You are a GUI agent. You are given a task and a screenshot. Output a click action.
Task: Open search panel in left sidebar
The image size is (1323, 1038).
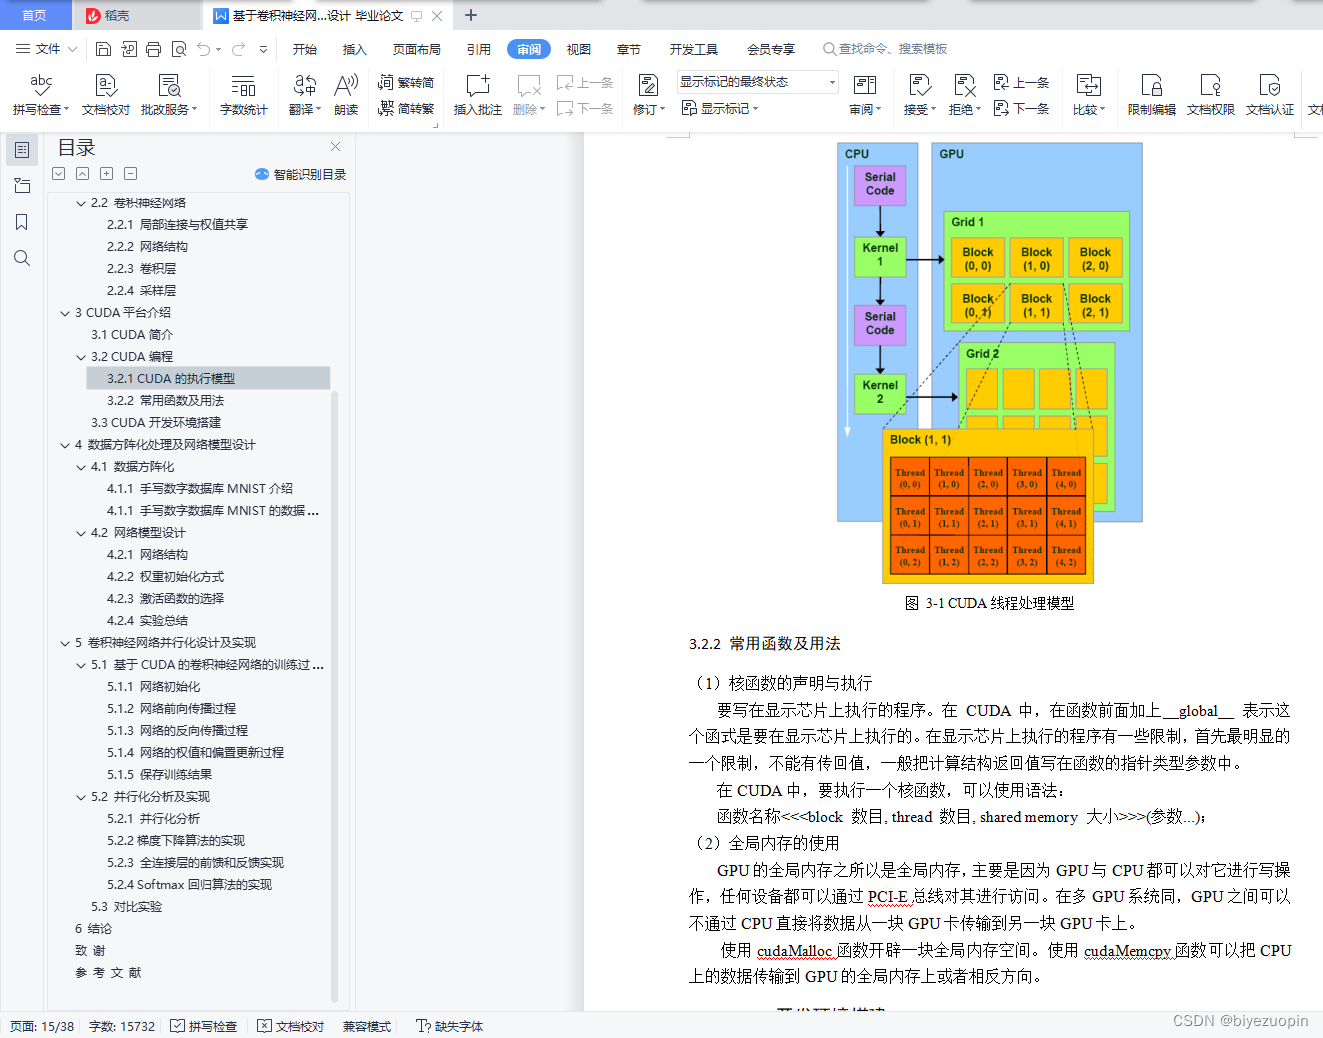(21, 258)
